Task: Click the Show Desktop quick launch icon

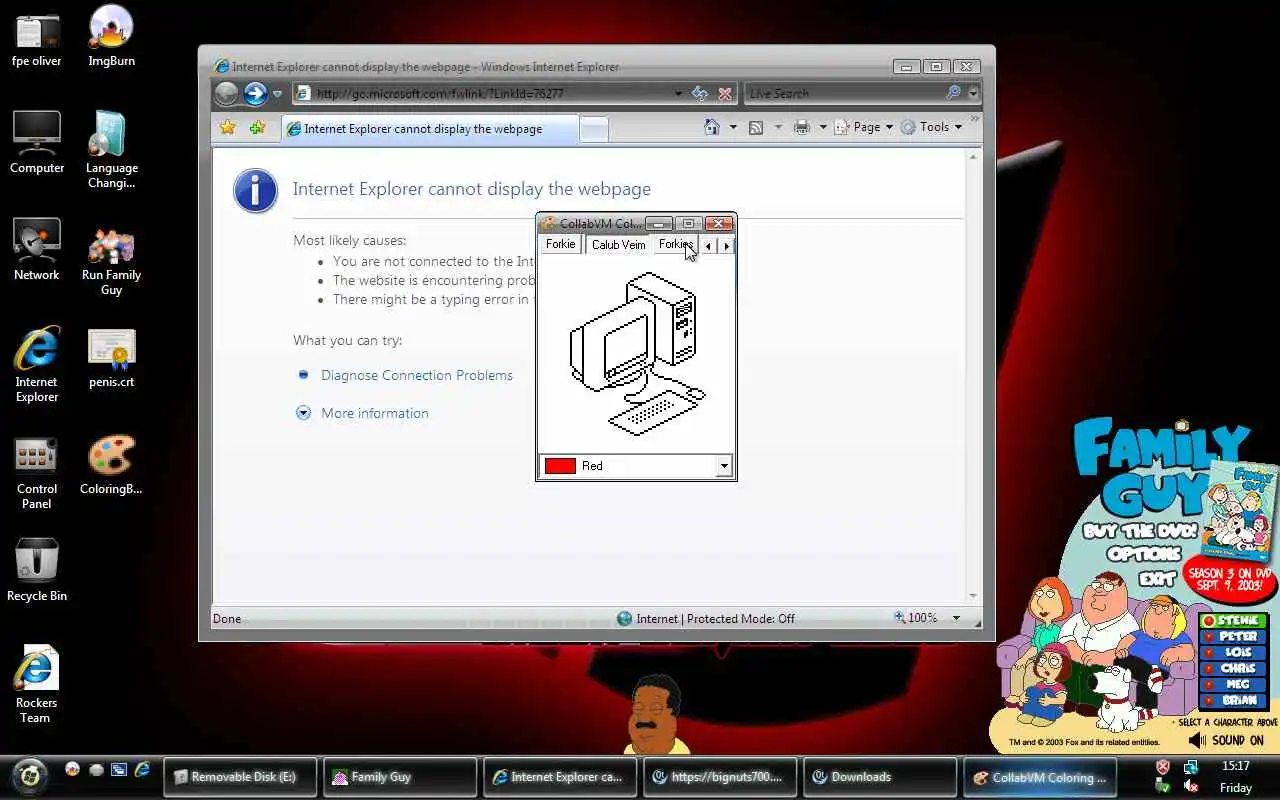Action: [119, 769]
